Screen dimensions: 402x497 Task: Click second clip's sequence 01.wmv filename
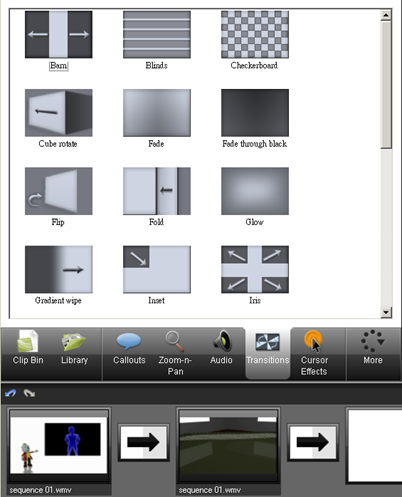click(210, 490)
